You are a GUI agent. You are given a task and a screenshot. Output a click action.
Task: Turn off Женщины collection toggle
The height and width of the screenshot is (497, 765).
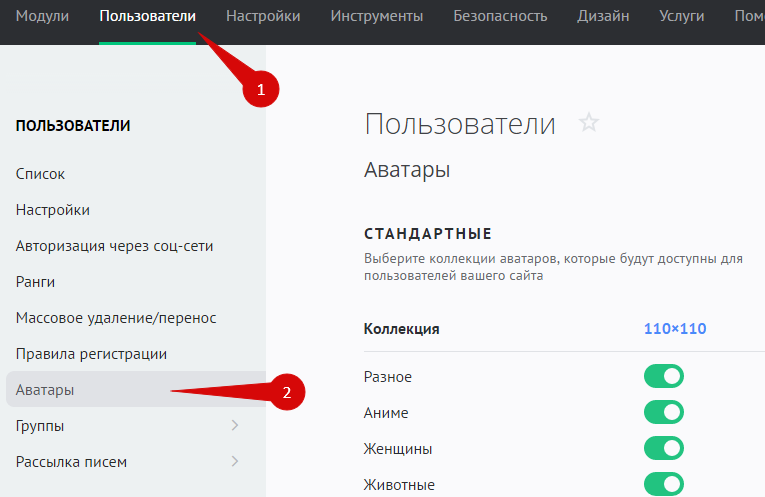pyautogui.click(x=663, y=449)
